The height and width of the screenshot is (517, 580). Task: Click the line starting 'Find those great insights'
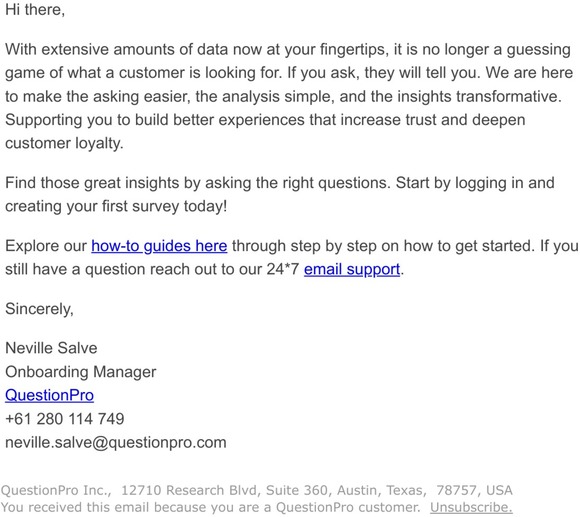pos(280,183)
